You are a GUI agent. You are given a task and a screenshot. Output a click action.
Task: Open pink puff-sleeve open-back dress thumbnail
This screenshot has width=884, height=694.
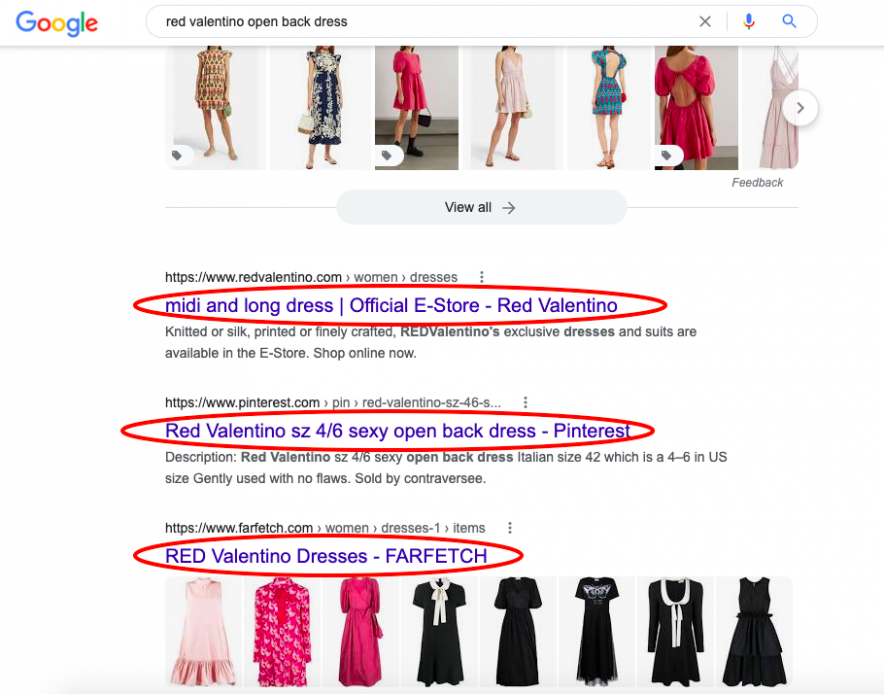[696, 108]
